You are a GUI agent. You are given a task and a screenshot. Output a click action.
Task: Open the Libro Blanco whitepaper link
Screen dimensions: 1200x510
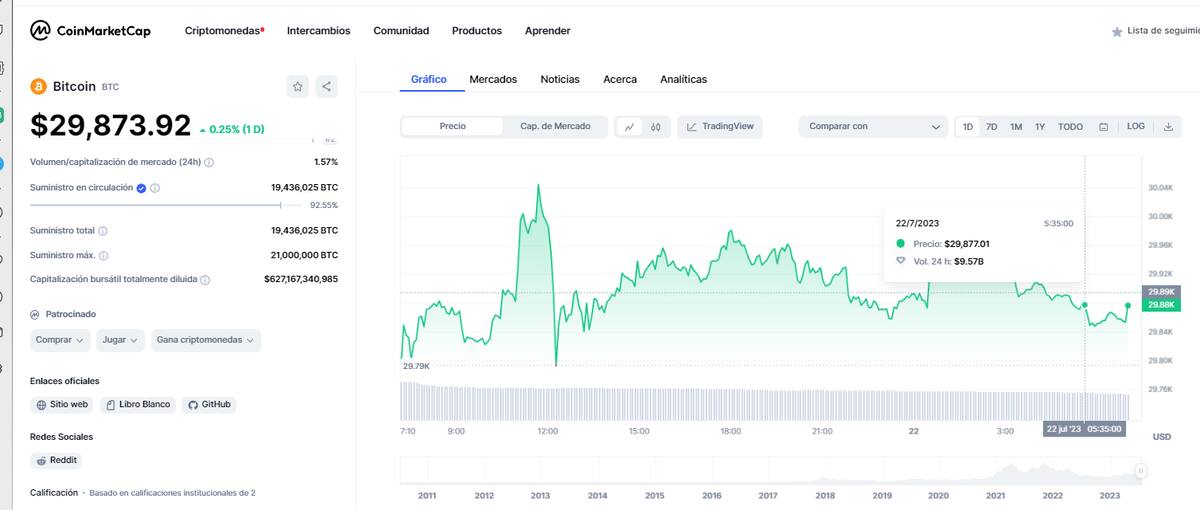138,405
